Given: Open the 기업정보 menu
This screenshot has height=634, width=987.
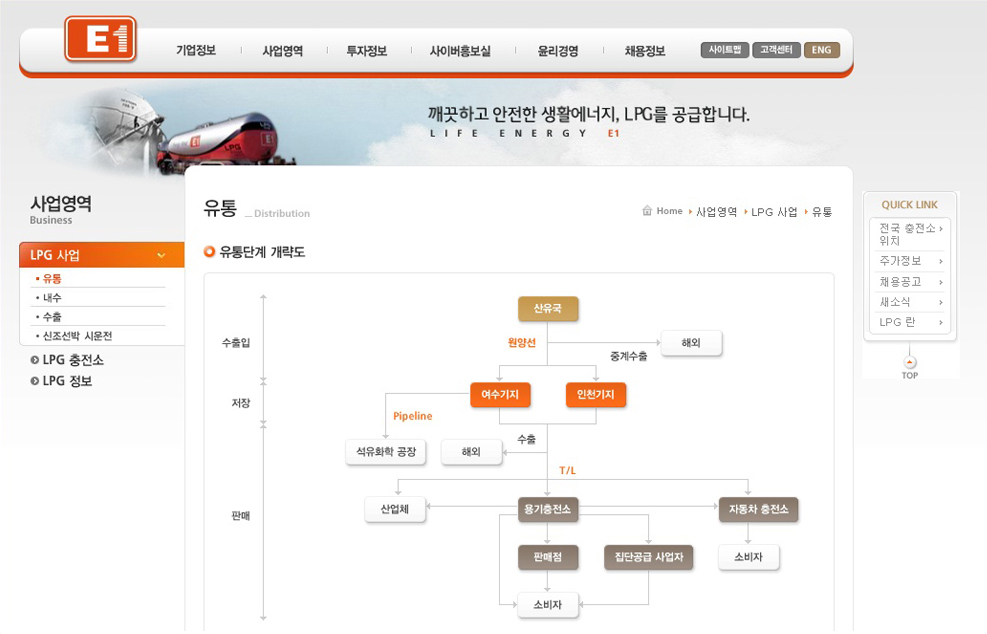Looking at the screenshot, I should click(196, 51).
